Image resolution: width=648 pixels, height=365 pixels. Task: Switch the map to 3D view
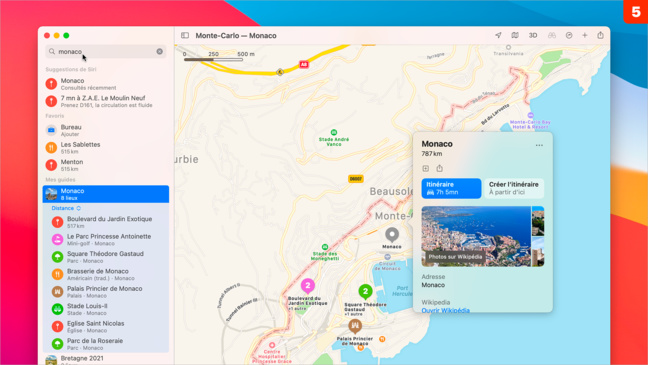533,36
